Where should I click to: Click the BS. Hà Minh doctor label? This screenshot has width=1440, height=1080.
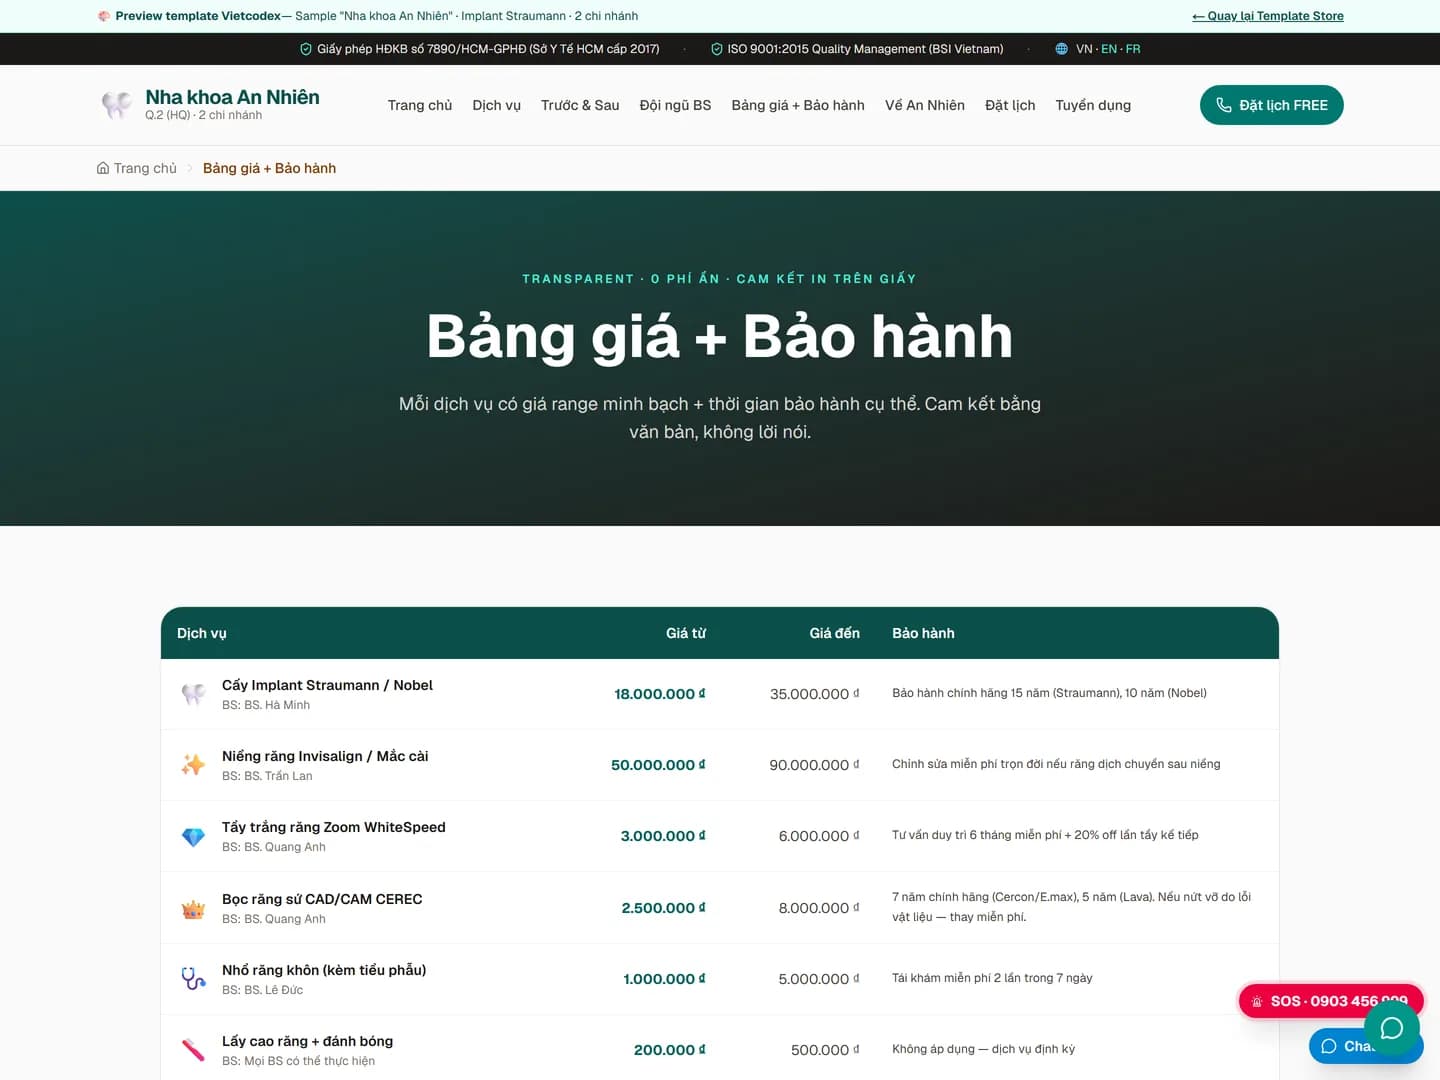[266, 705]
